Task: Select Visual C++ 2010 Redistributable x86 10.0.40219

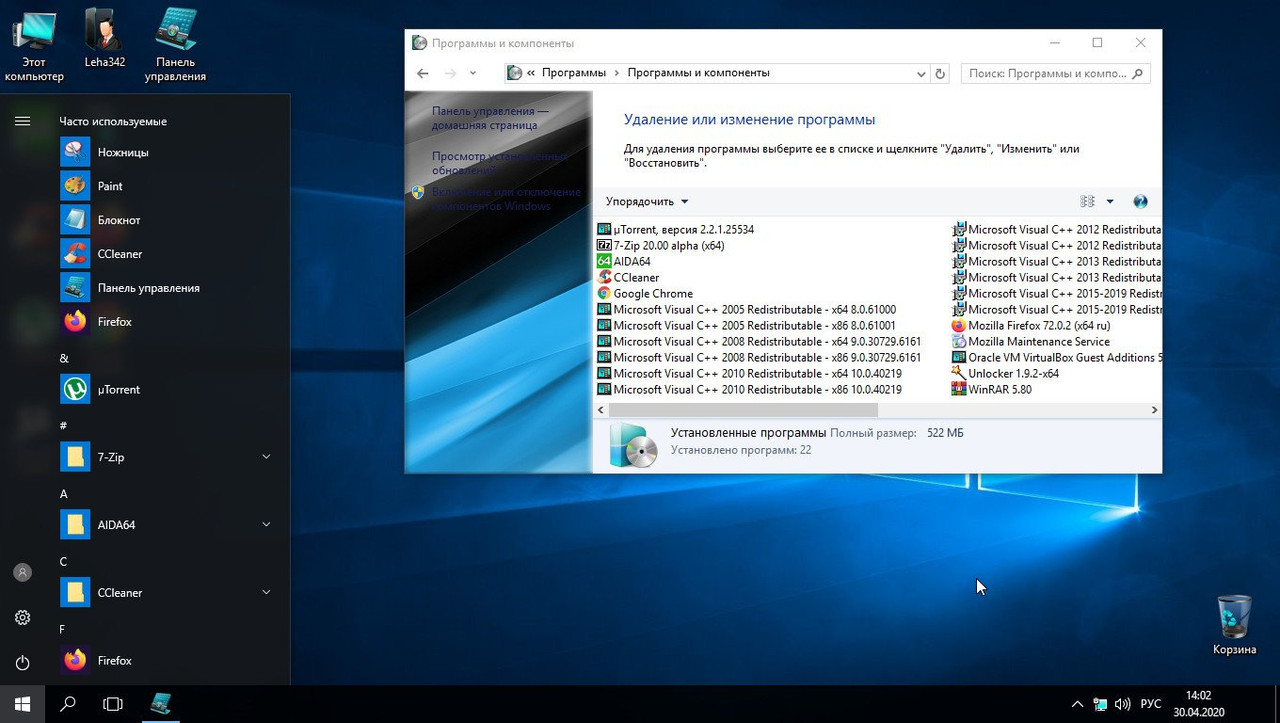Action: coord(750,389)
